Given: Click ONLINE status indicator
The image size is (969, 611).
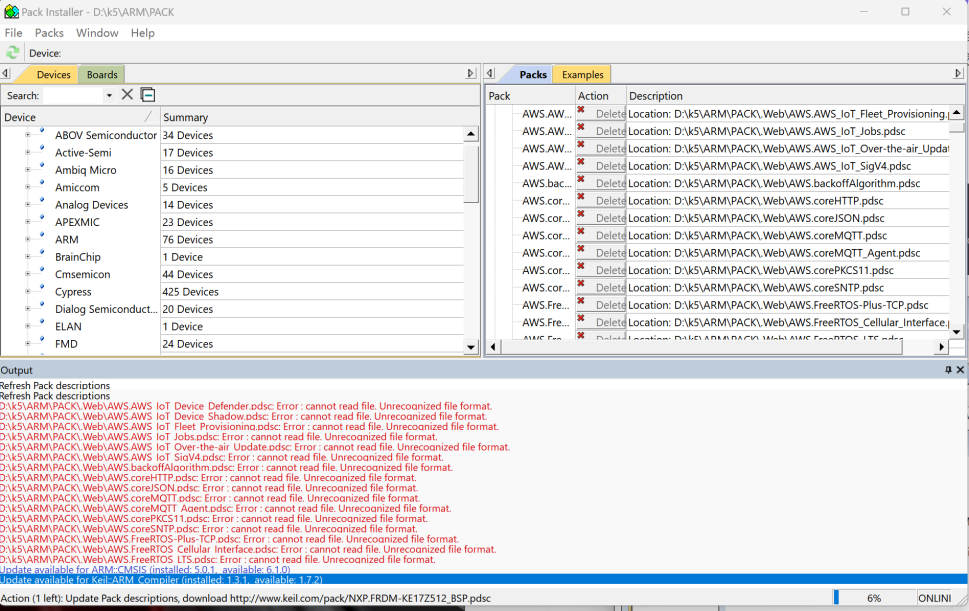Looking at the screenshot, I should 934,597.
